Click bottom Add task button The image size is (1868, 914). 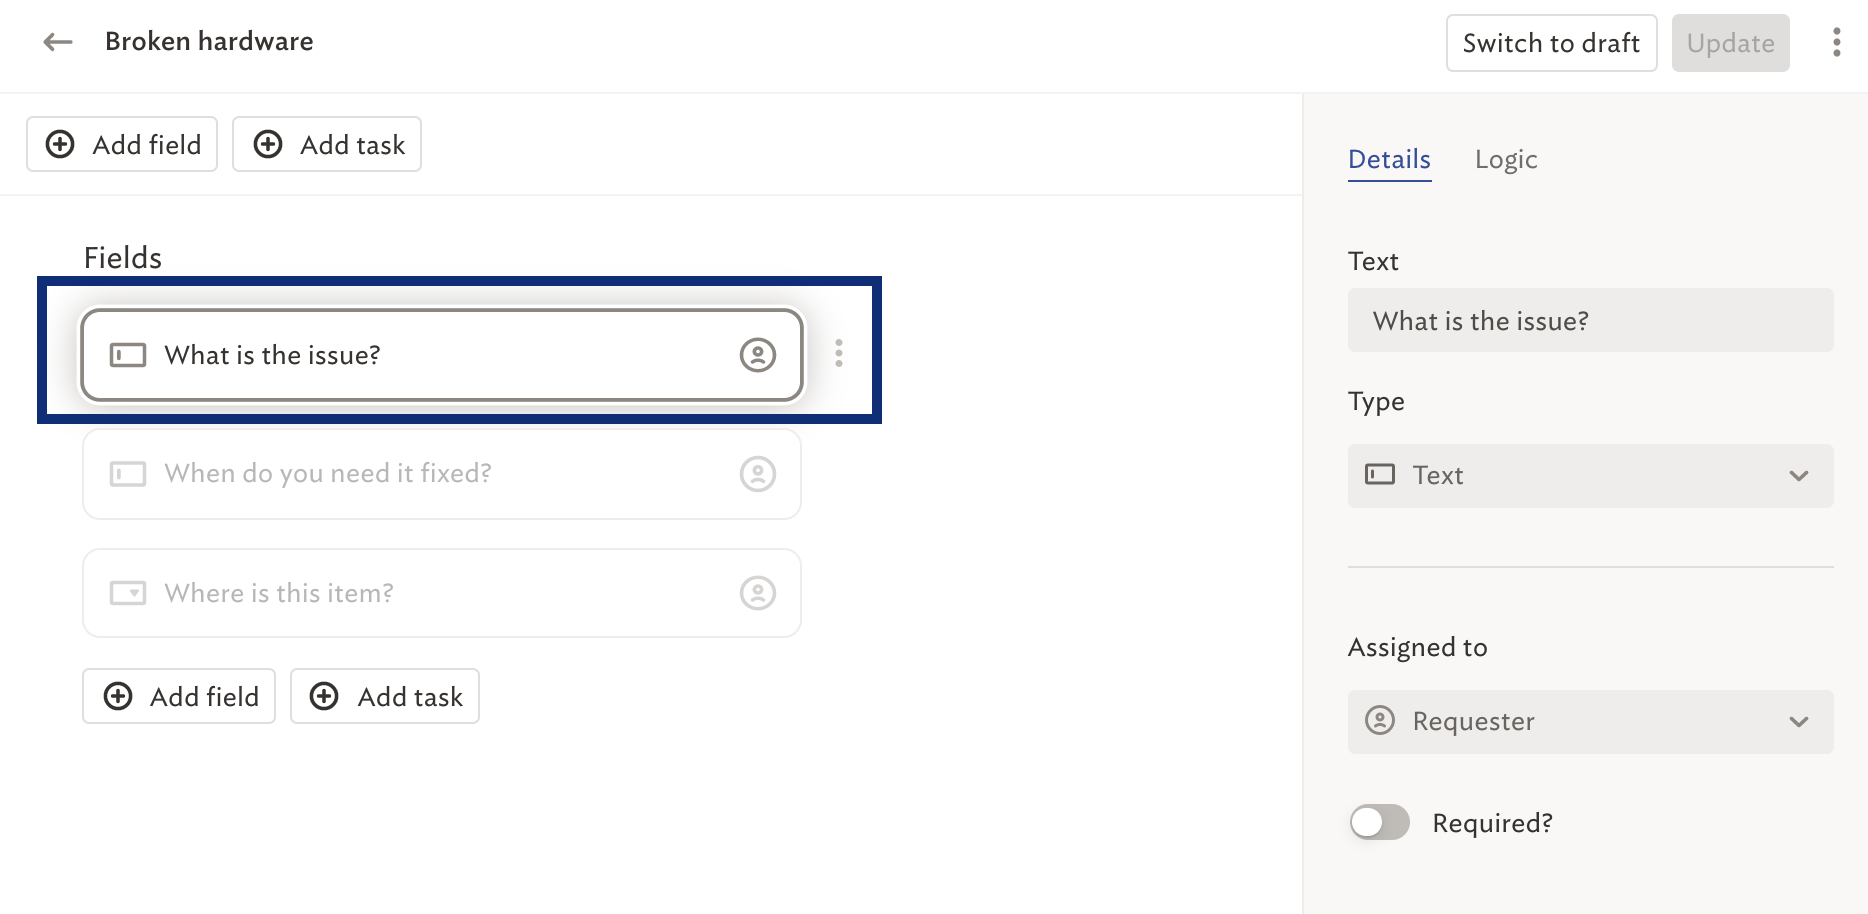(x=385, y=696)
